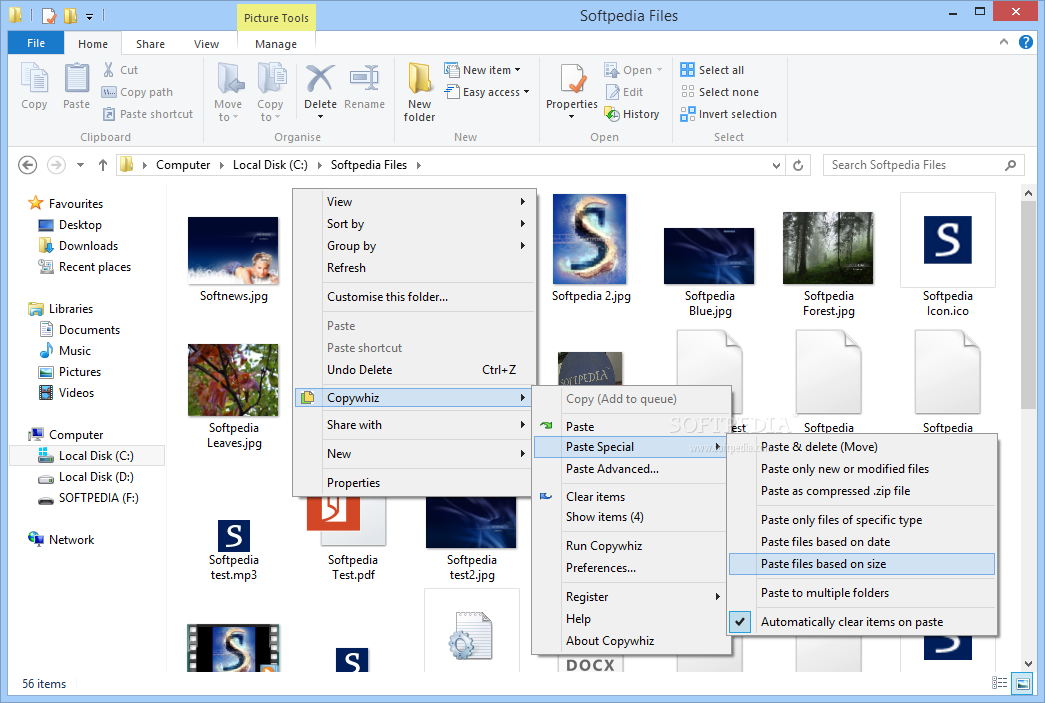Screen dimensions: 1045x703
Task: Open the File tab
Action: [36, 43]
